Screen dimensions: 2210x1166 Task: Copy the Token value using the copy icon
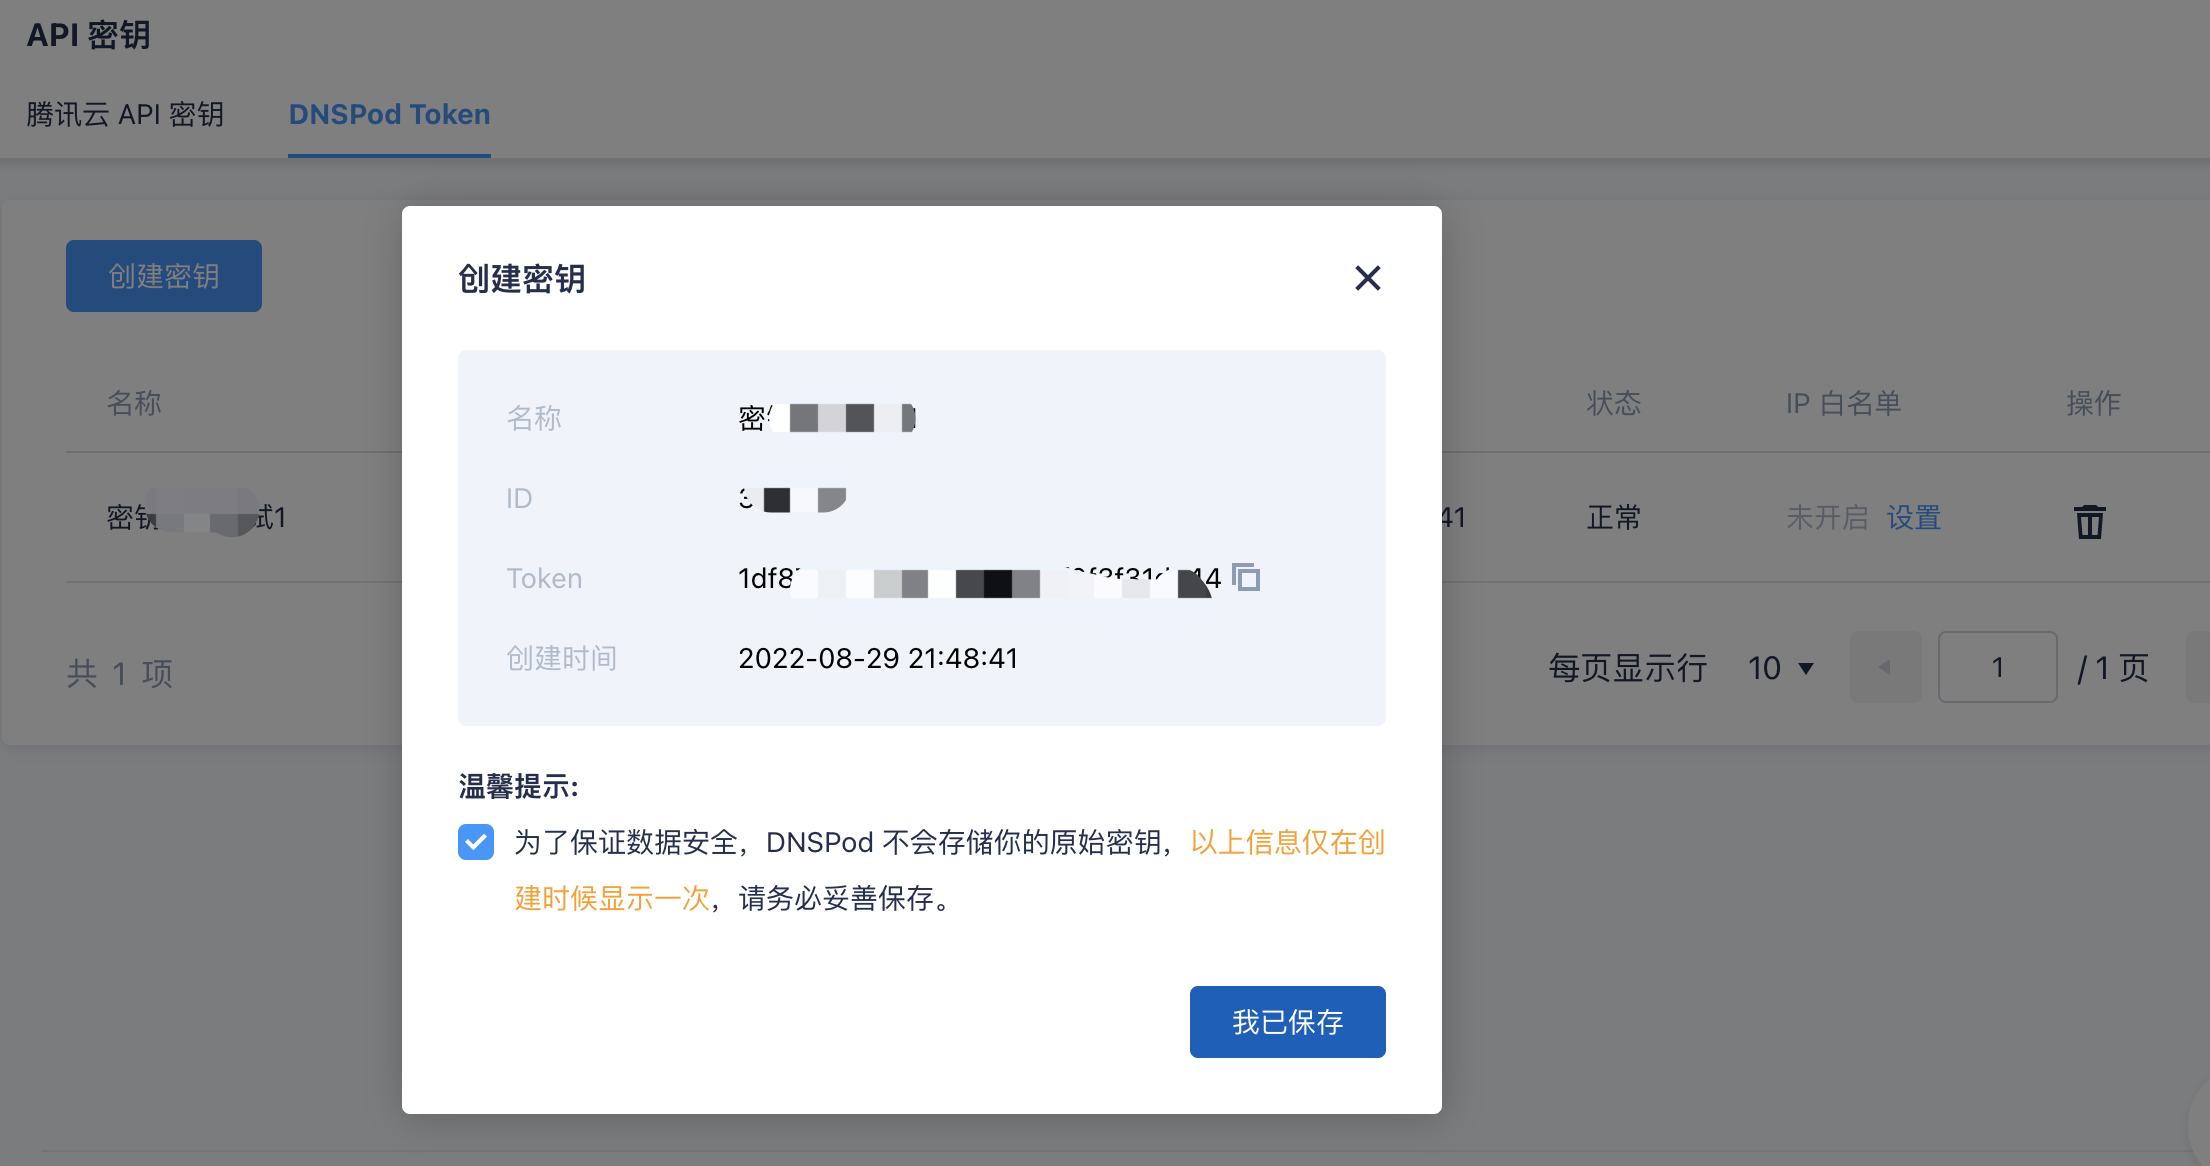point(1246,578)
